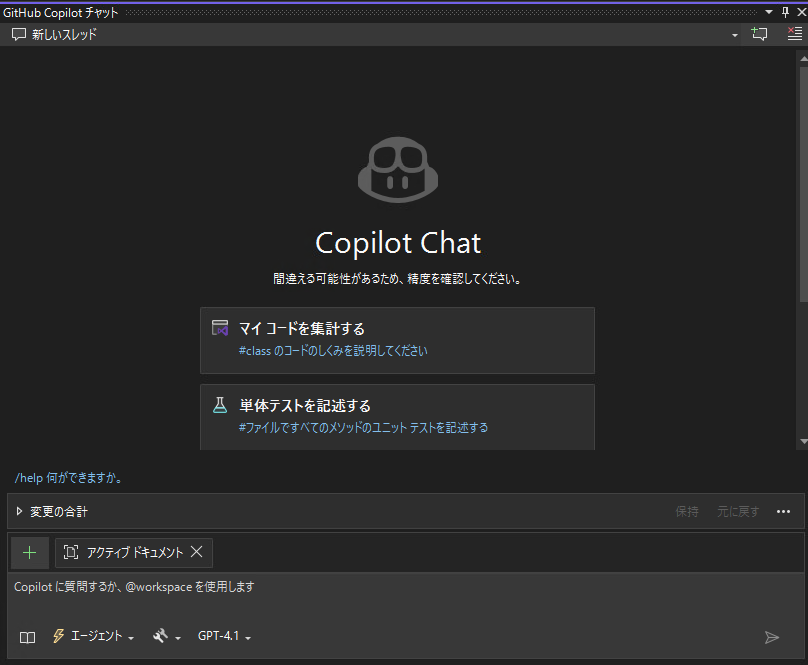
Task: Open the エージェント mode dropdown
Action: pyautogui.click(x=92, y=637)
